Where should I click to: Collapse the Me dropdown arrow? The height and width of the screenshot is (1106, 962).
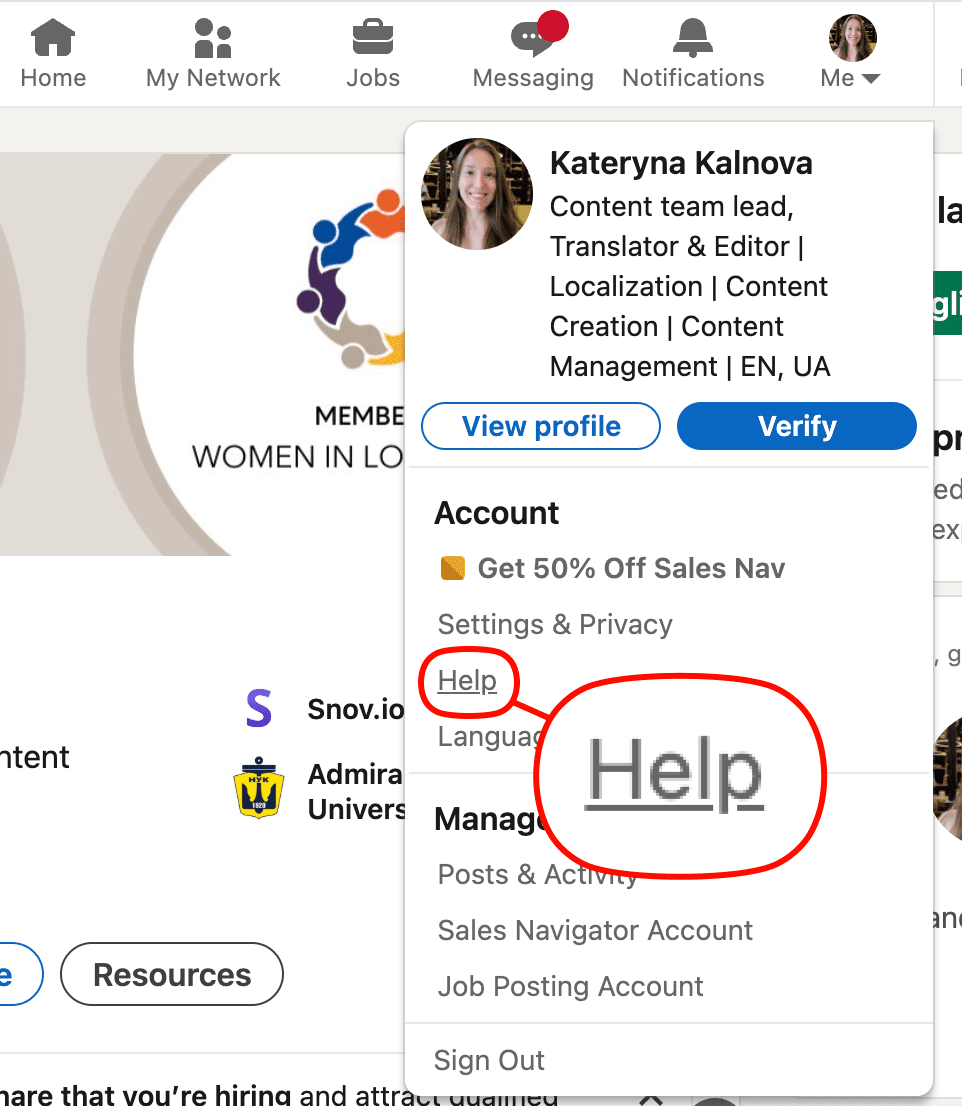coord(870,79)
